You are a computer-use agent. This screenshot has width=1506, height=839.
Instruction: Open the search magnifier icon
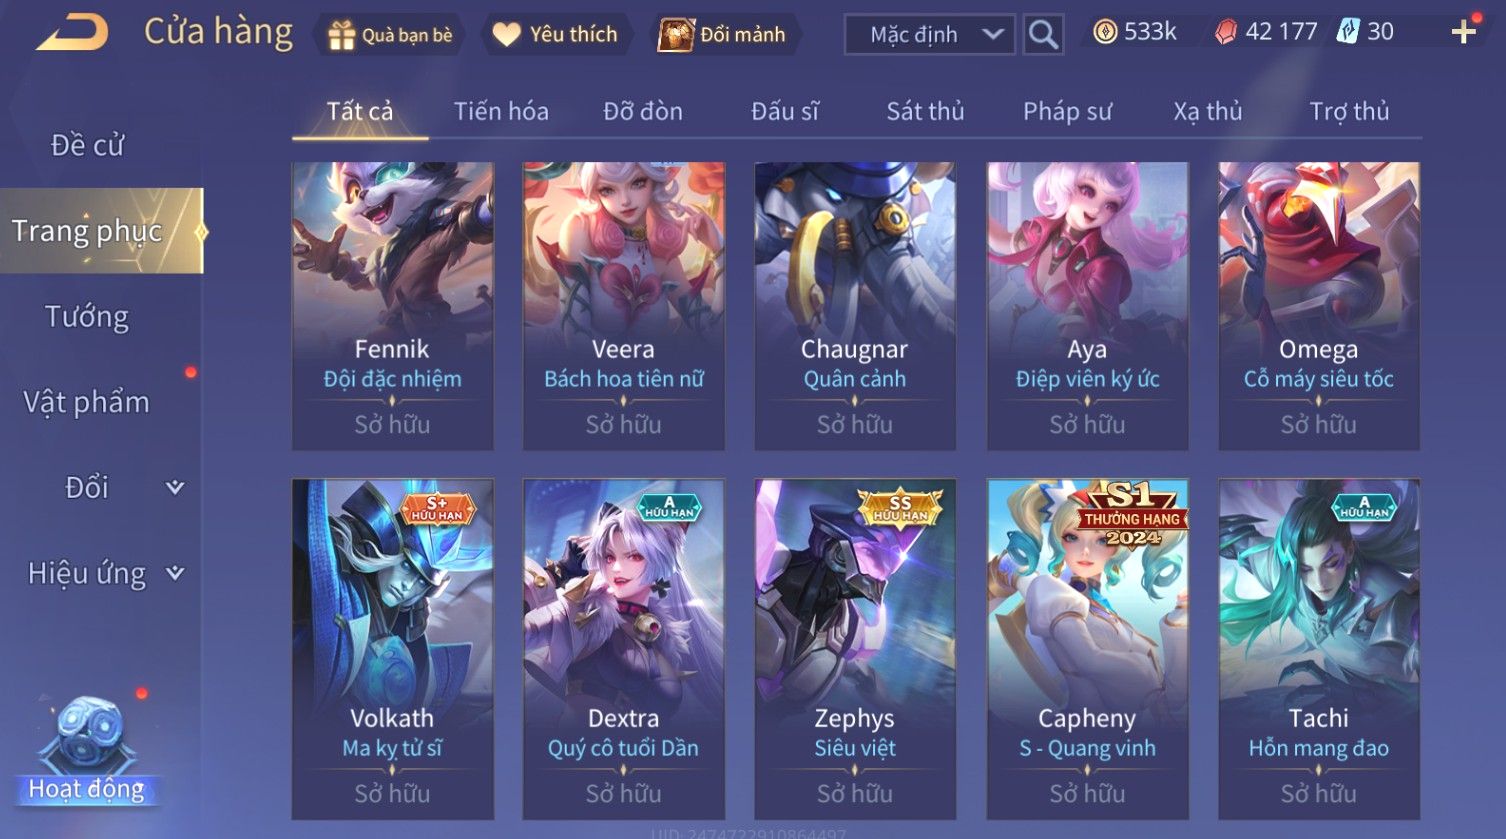click(x=1043, y=34)
